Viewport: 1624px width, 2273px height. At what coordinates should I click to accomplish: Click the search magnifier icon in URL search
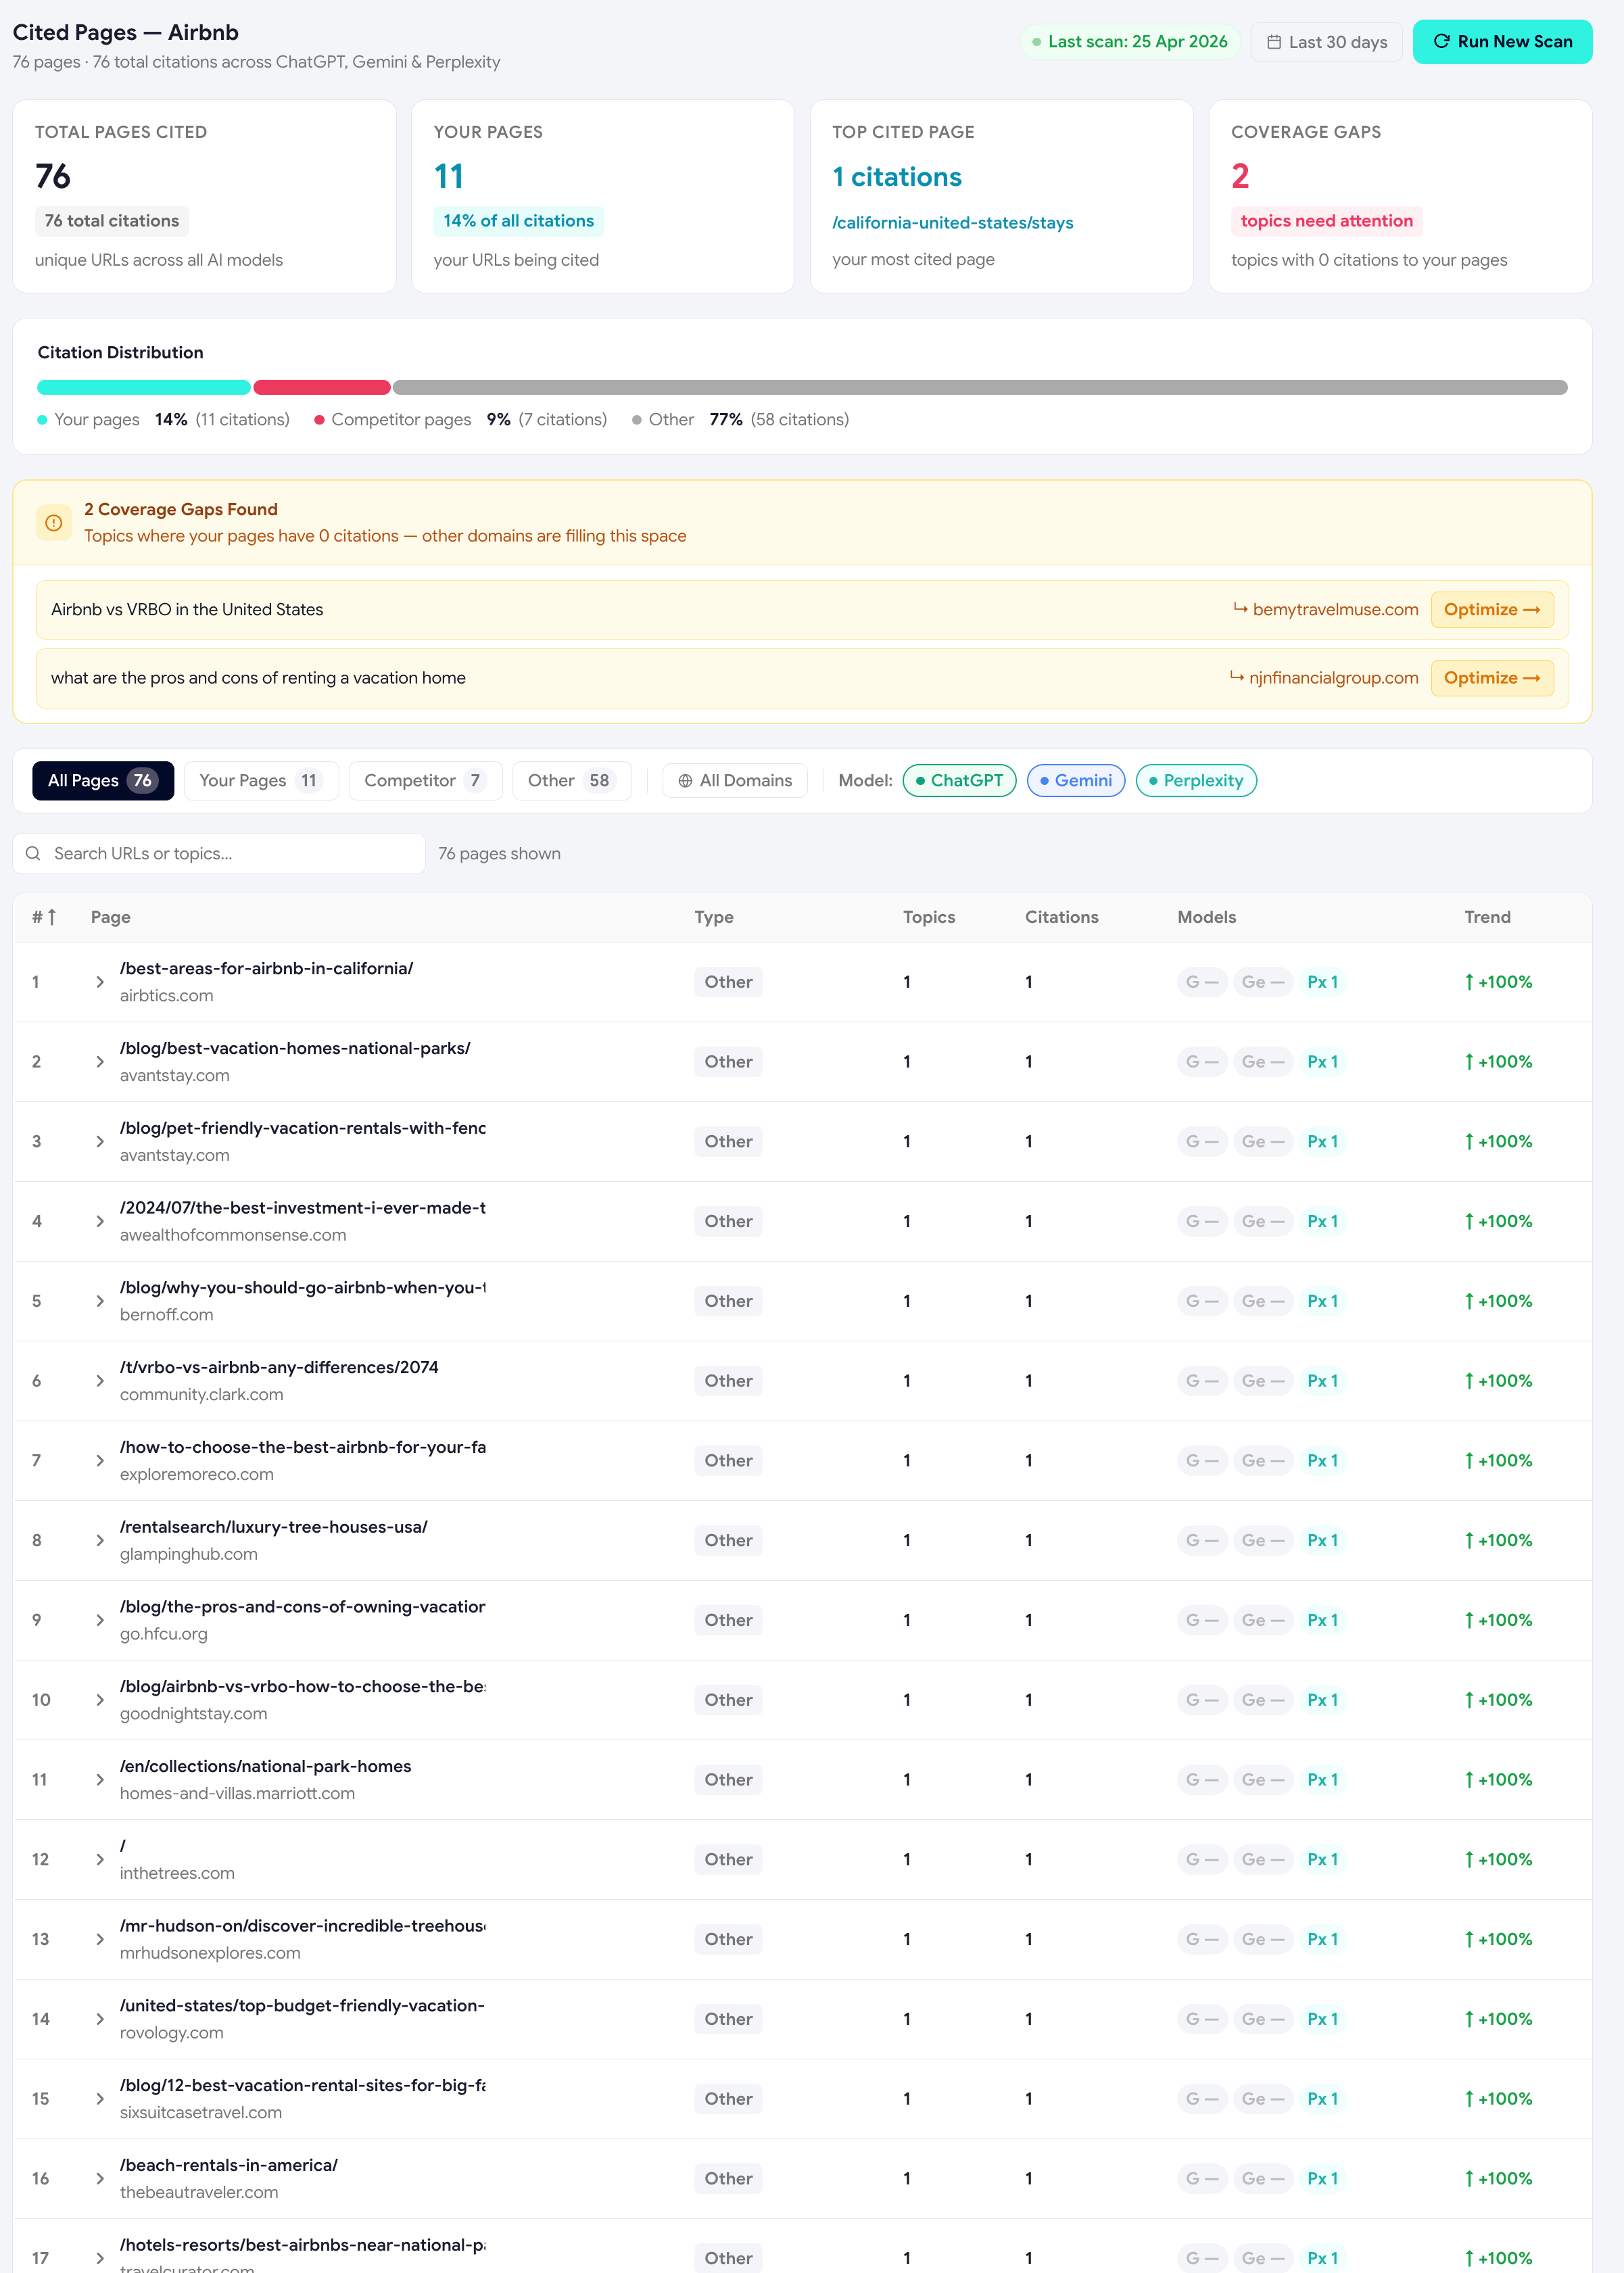33,853
